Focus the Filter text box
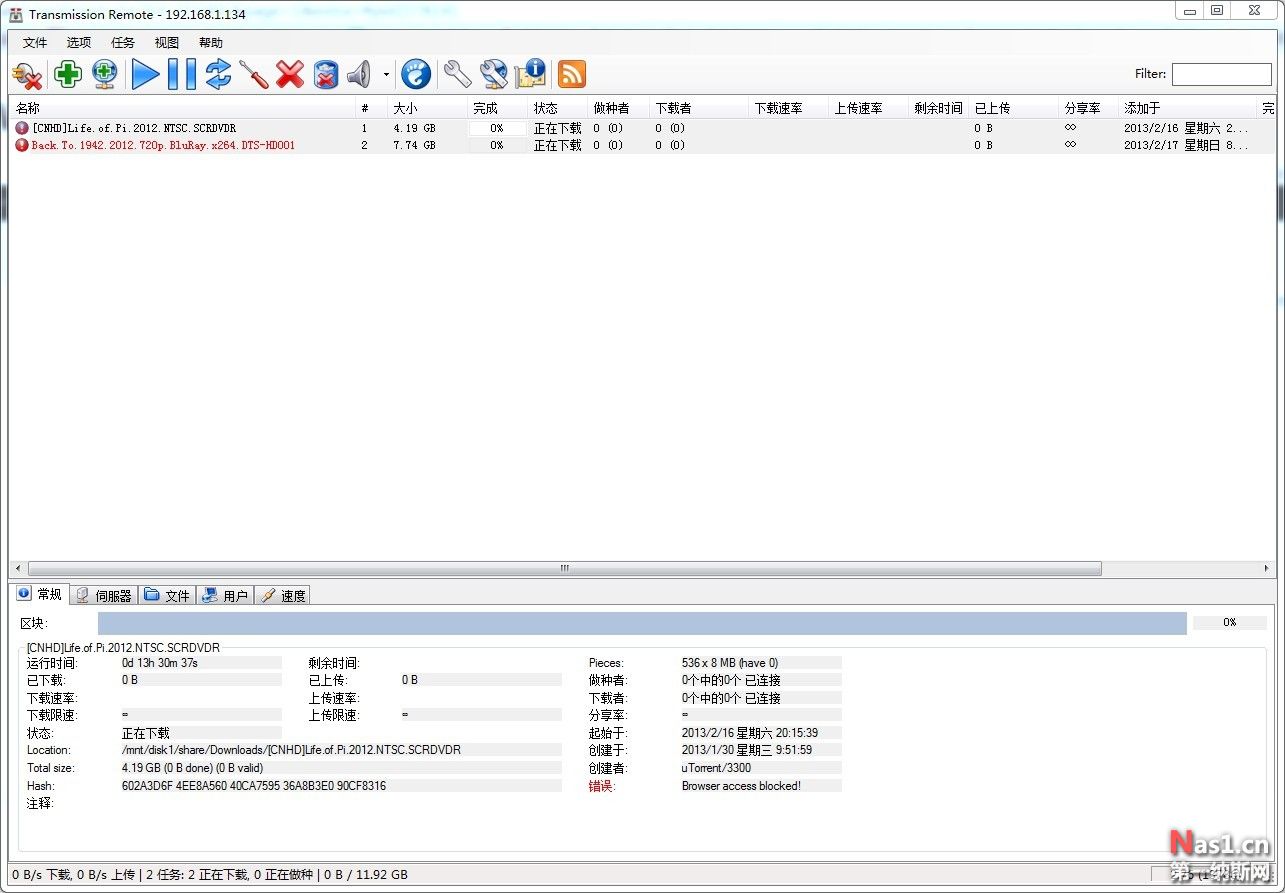 click(x=1221, y=74)
